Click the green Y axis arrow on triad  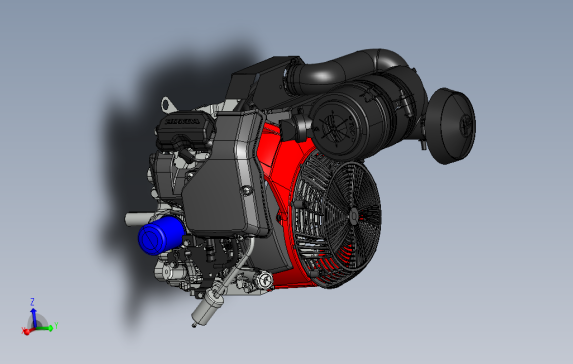[45, 328]
